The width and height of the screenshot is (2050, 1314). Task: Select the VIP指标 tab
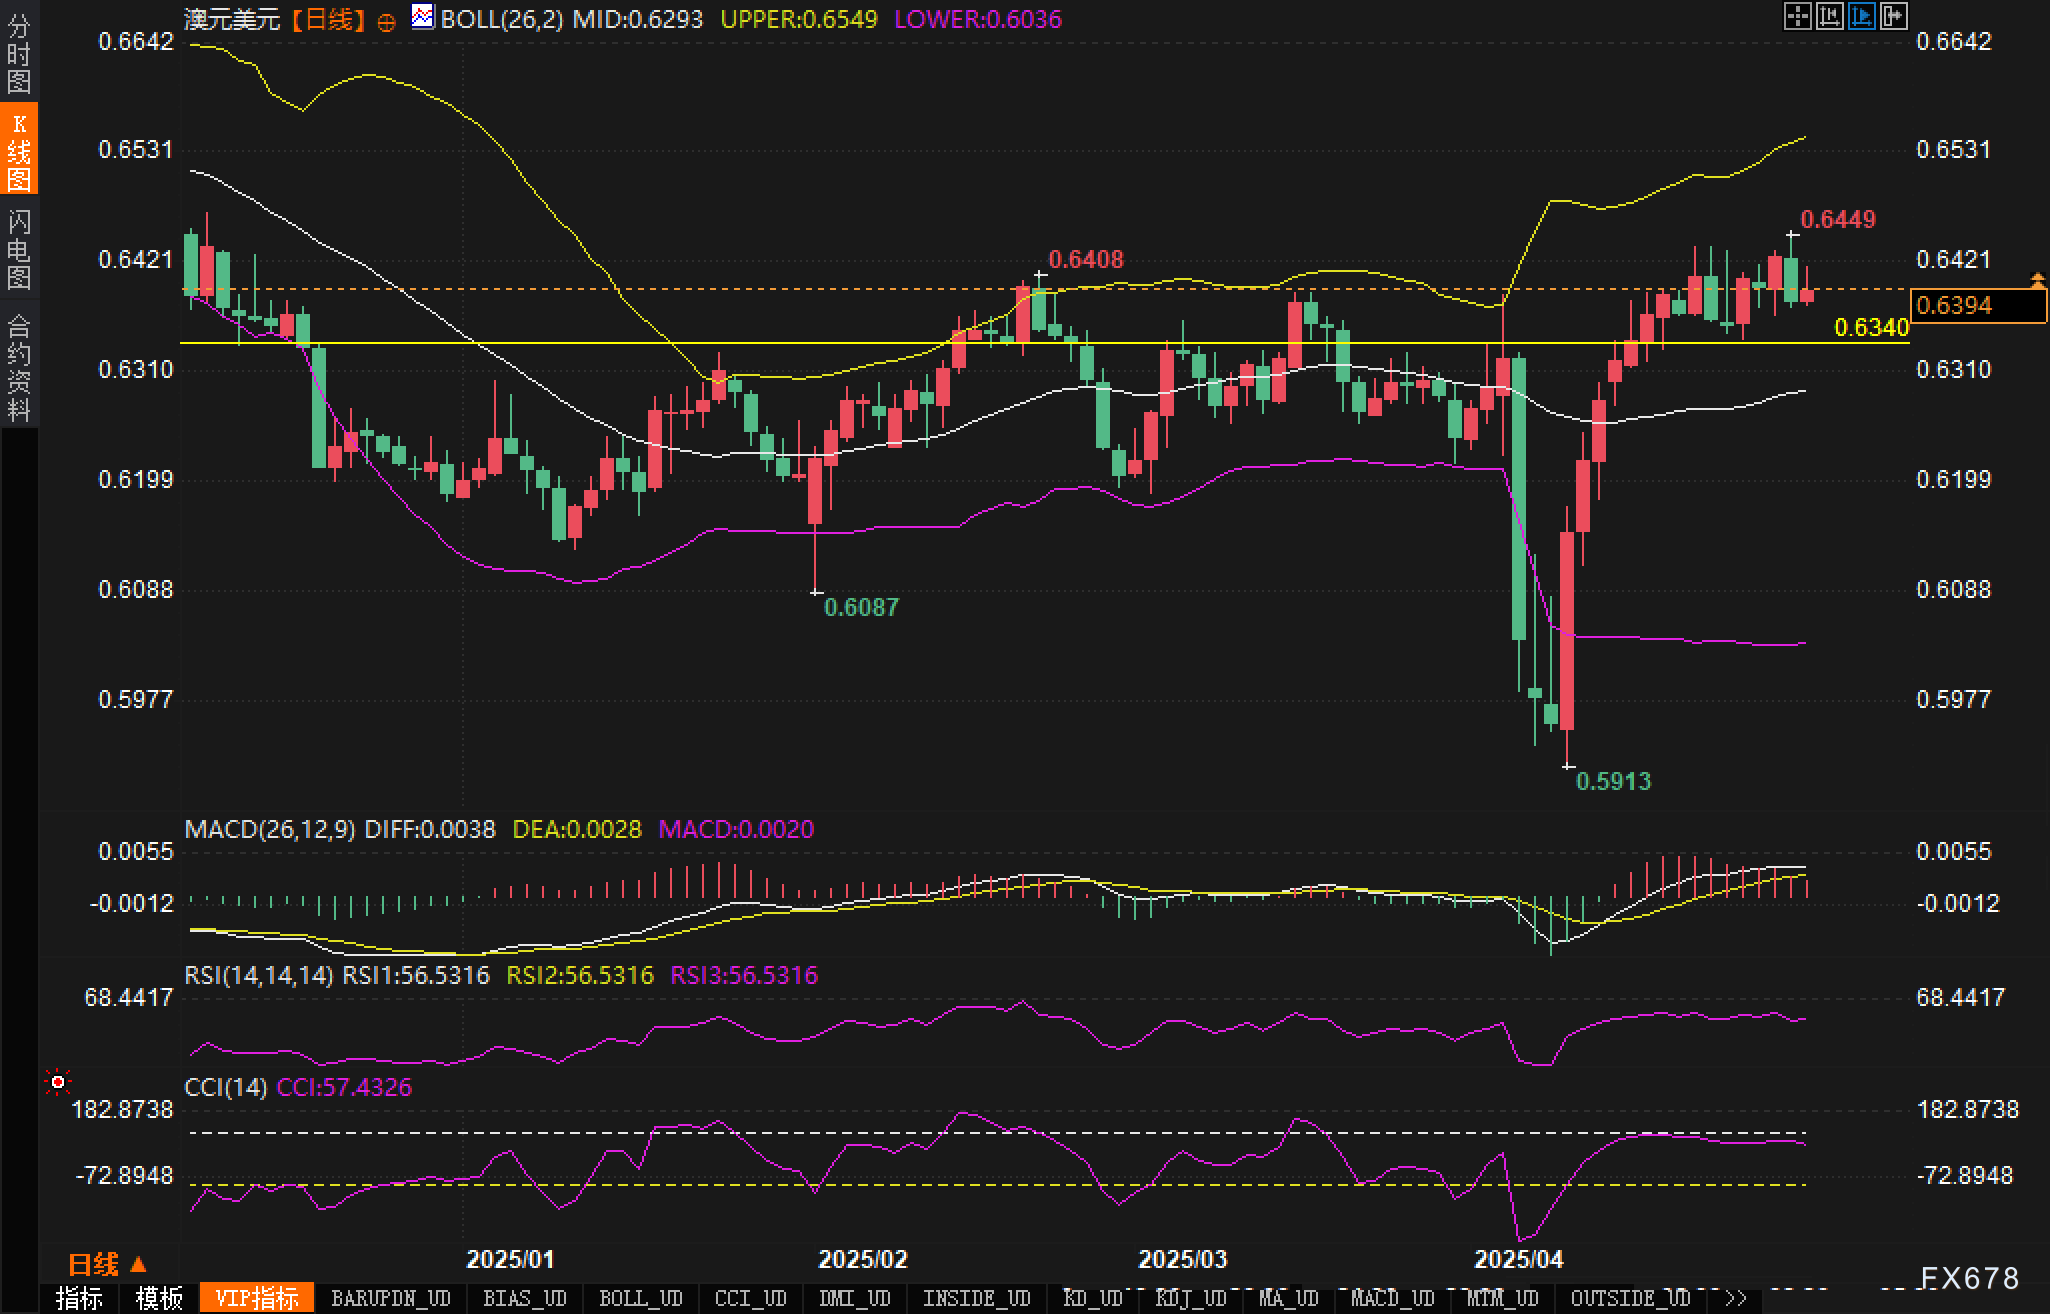pyautogui.click(x=257, y=1298)
